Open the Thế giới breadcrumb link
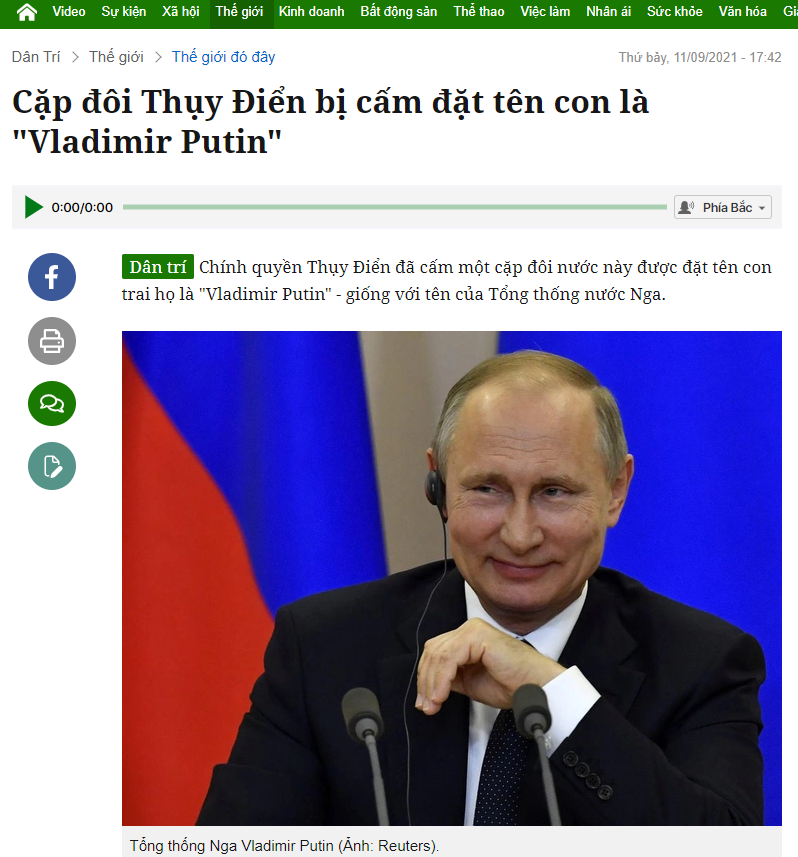The width and height of the screenshot is (798, 857). point(116,57)
